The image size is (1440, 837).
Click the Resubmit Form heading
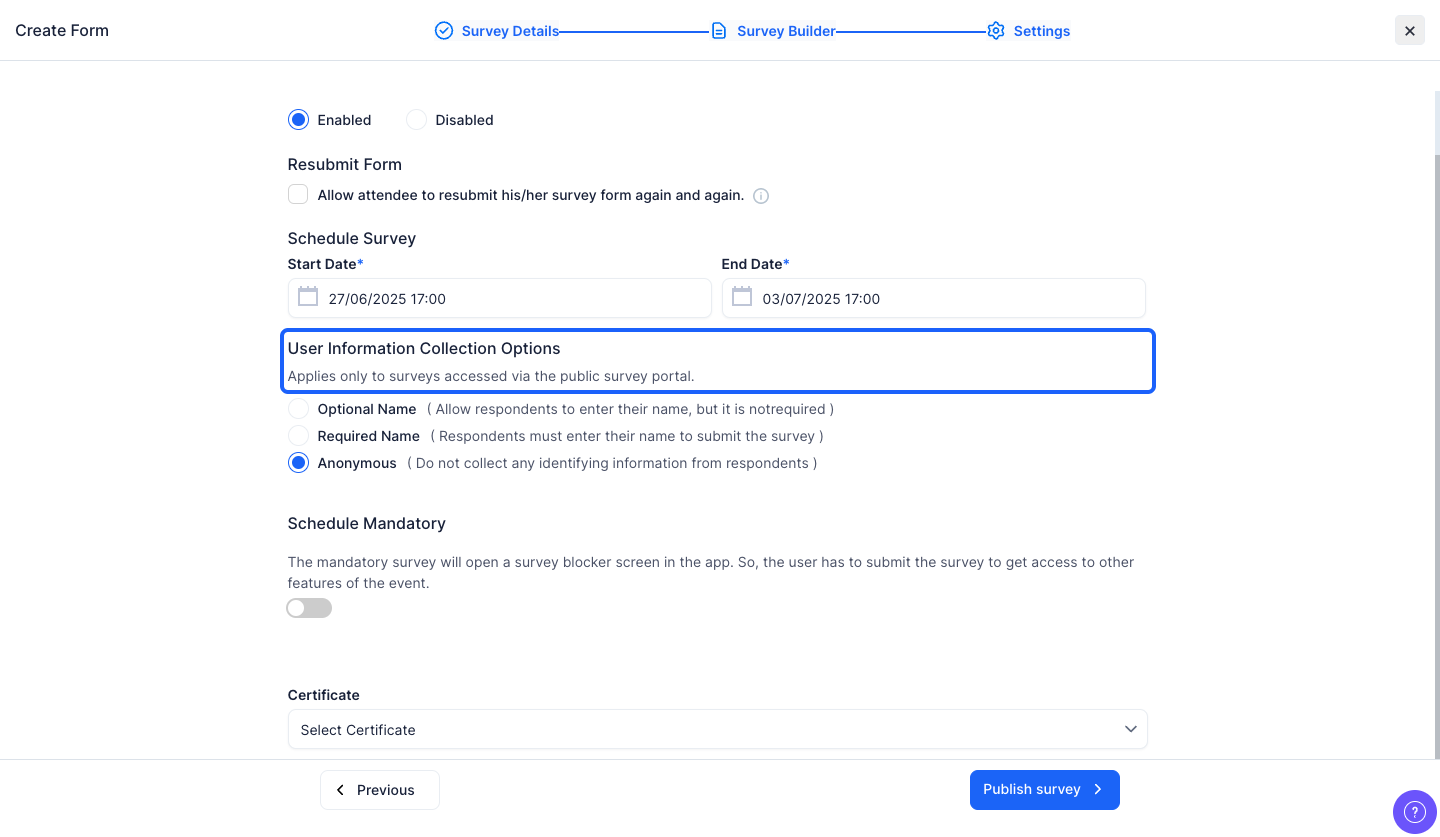pyautogui.click(x=345, y=165)
